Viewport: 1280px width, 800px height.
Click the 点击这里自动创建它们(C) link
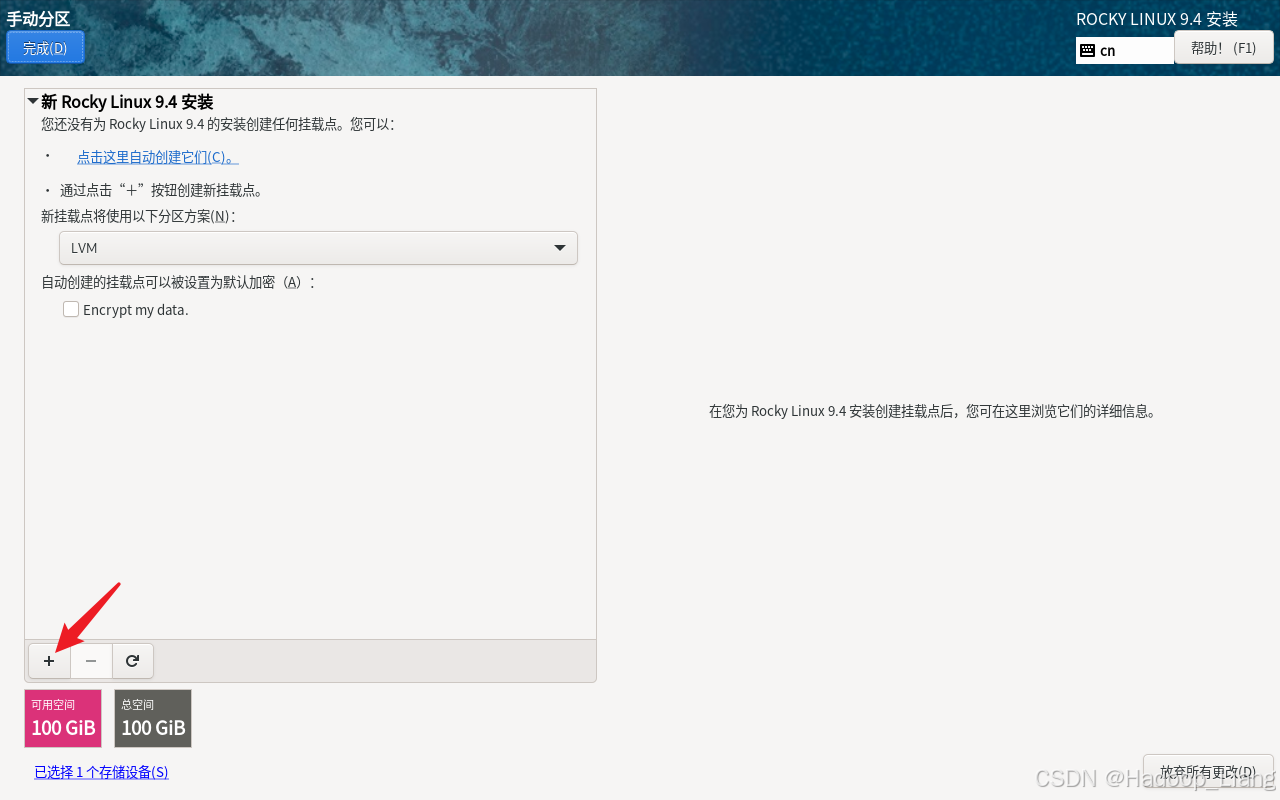tap(157, 157)
